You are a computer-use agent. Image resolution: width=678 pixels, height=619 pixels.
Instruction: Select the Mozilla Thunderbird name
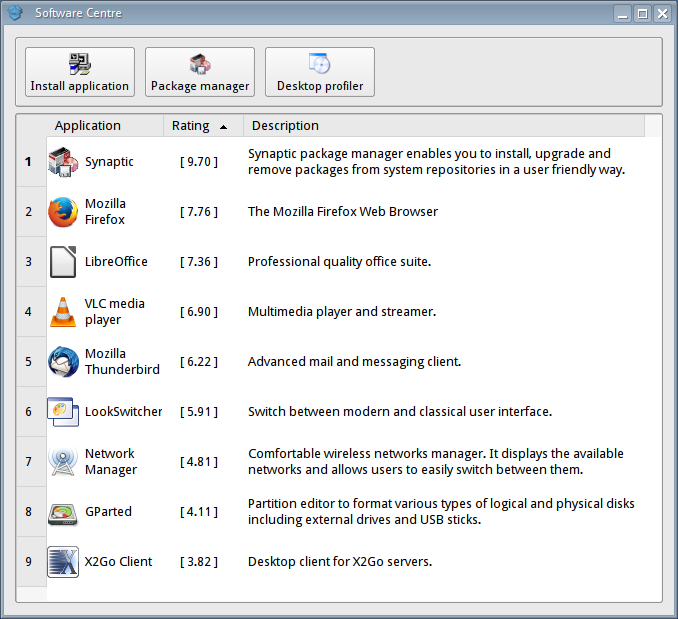click(x=122, y=362)
